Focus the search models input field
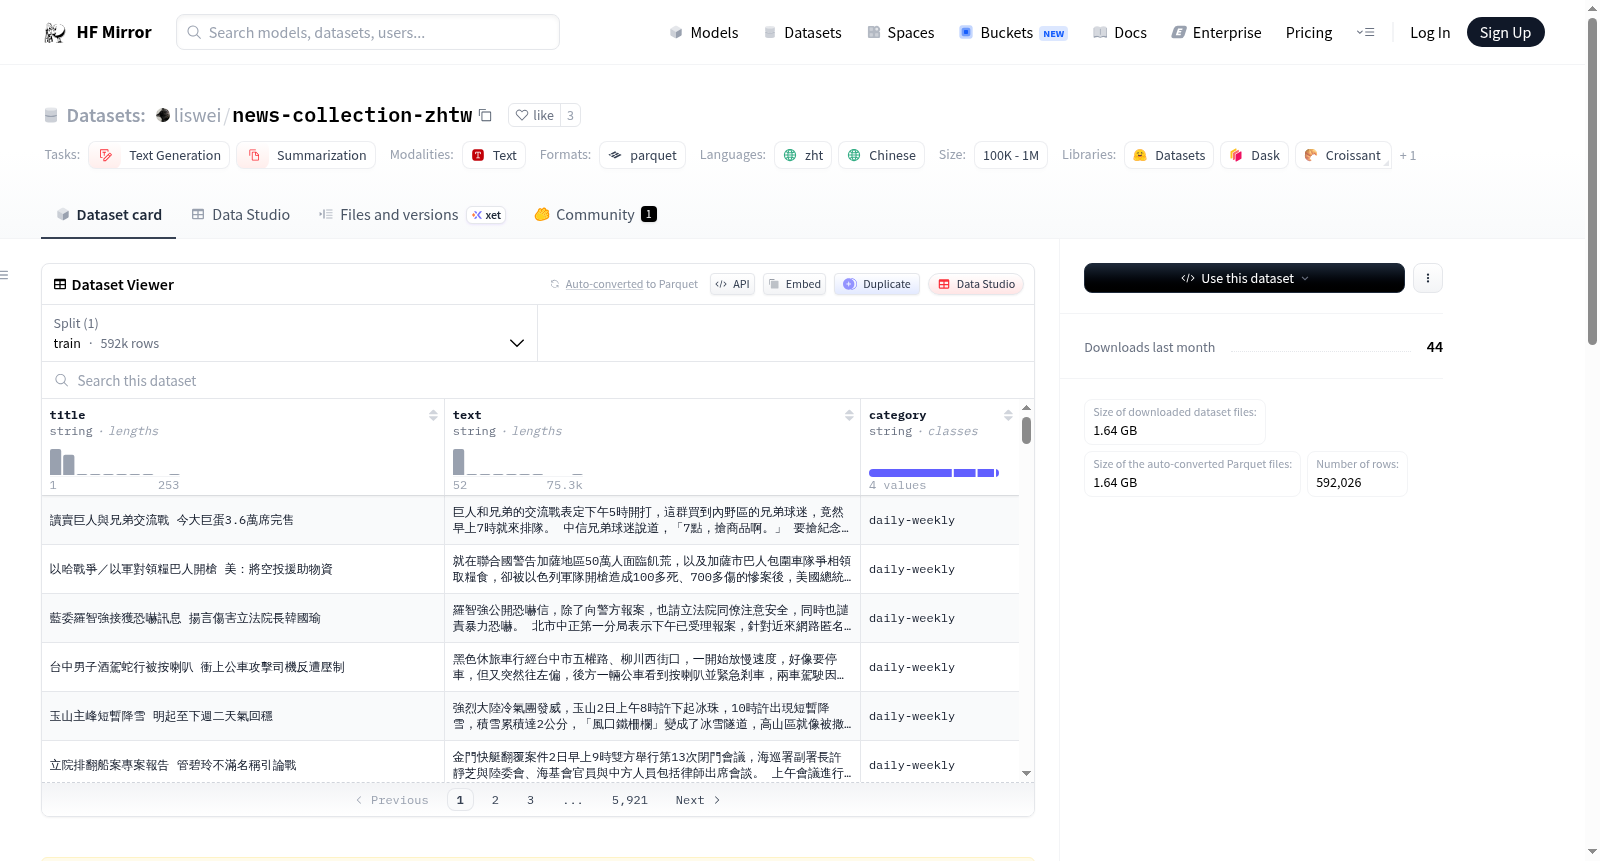 coord(368,32)
